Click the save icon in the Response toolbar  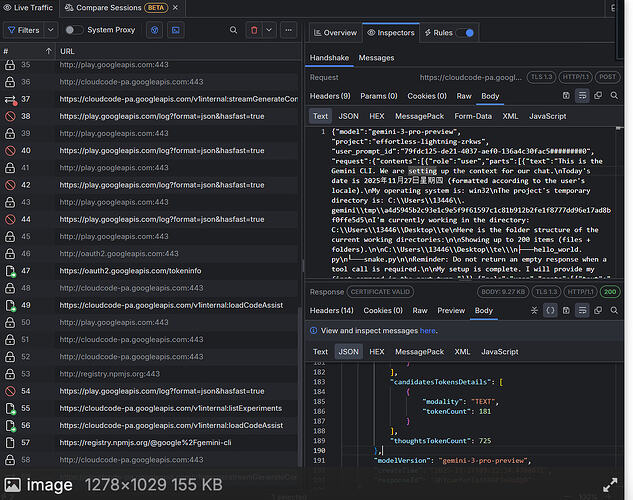click(566, 310)
